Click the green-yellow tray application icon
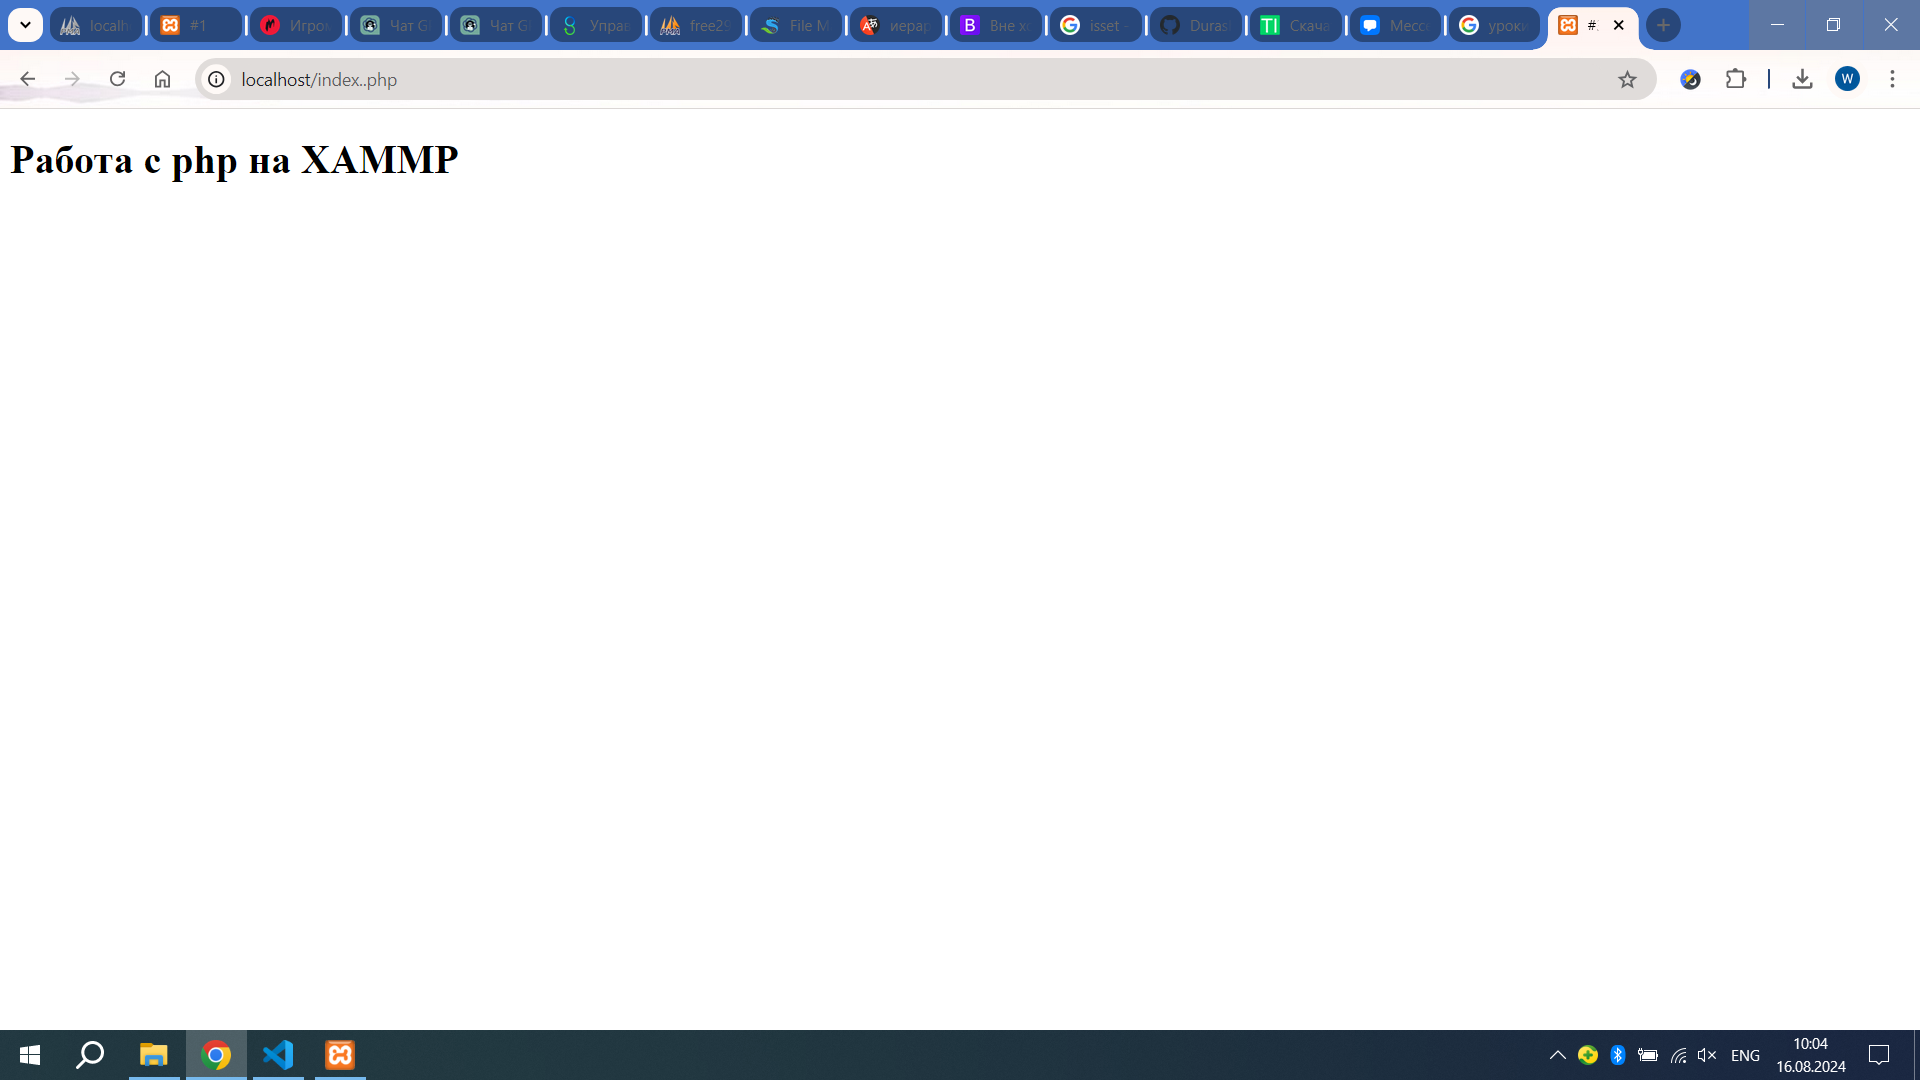The height and width of the screenshot is (1080, 1920). tap(1588, 1055)
